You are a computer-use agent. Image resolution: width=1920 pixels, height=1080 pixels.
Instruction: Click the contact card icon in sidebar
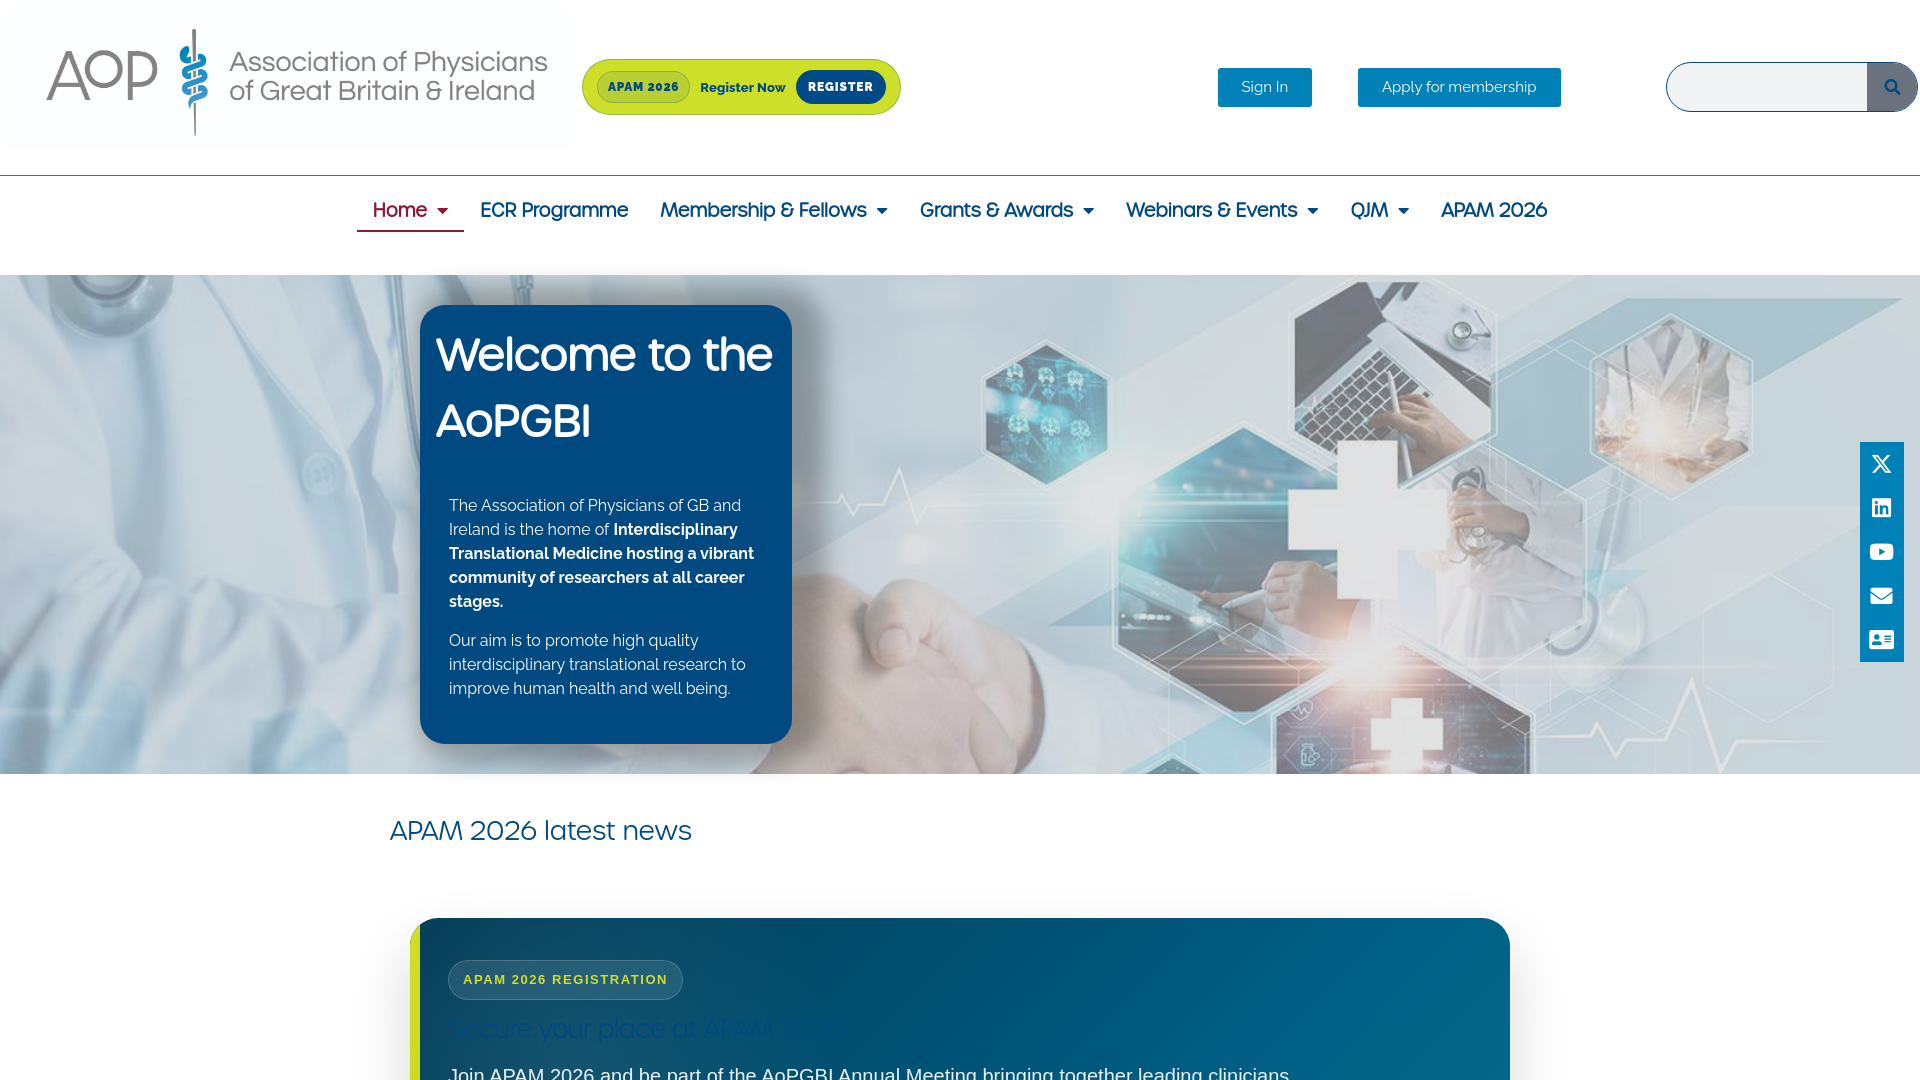coord(1881,640)
